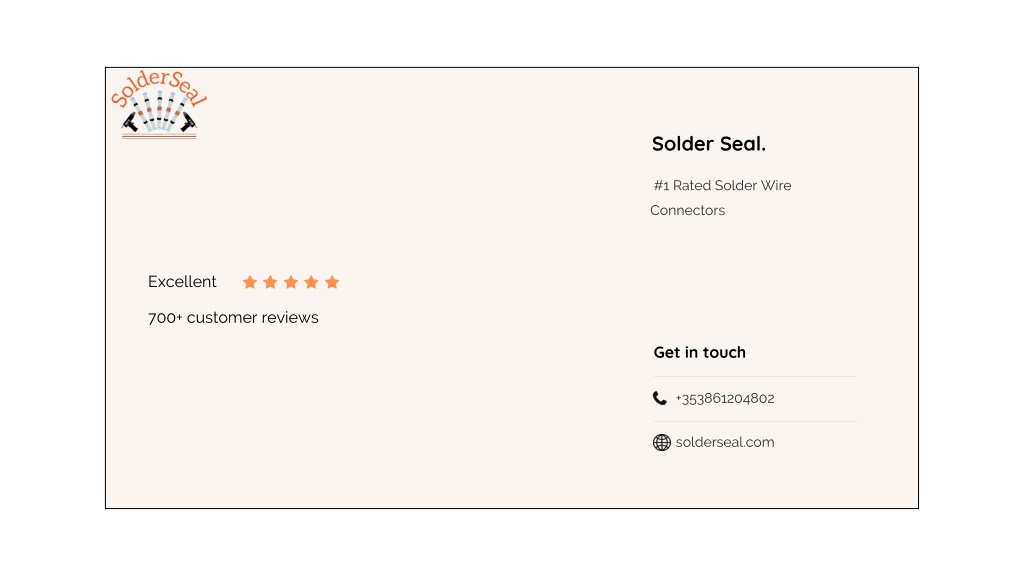Click the "Excellent" rating label
The width and height of the screenshot is (1024, 576).
tap(182, 281)
